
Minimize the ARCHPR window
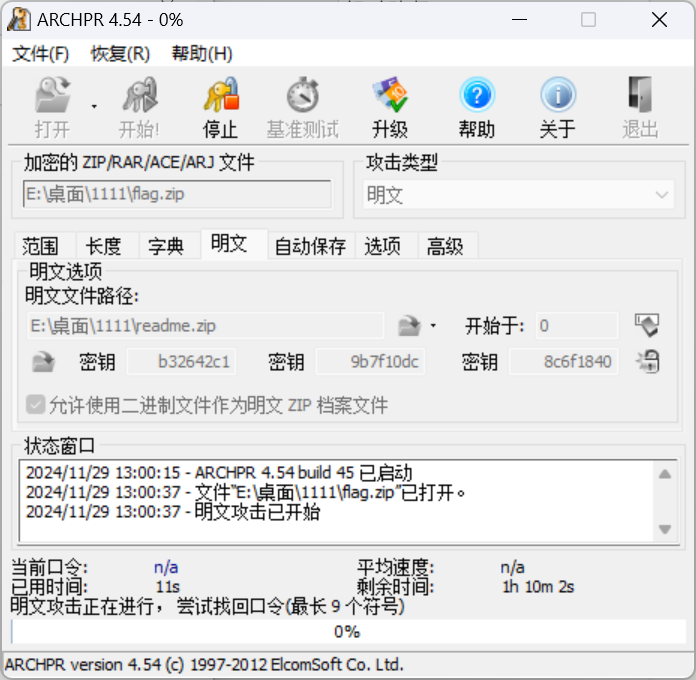(x=519, y=20)
